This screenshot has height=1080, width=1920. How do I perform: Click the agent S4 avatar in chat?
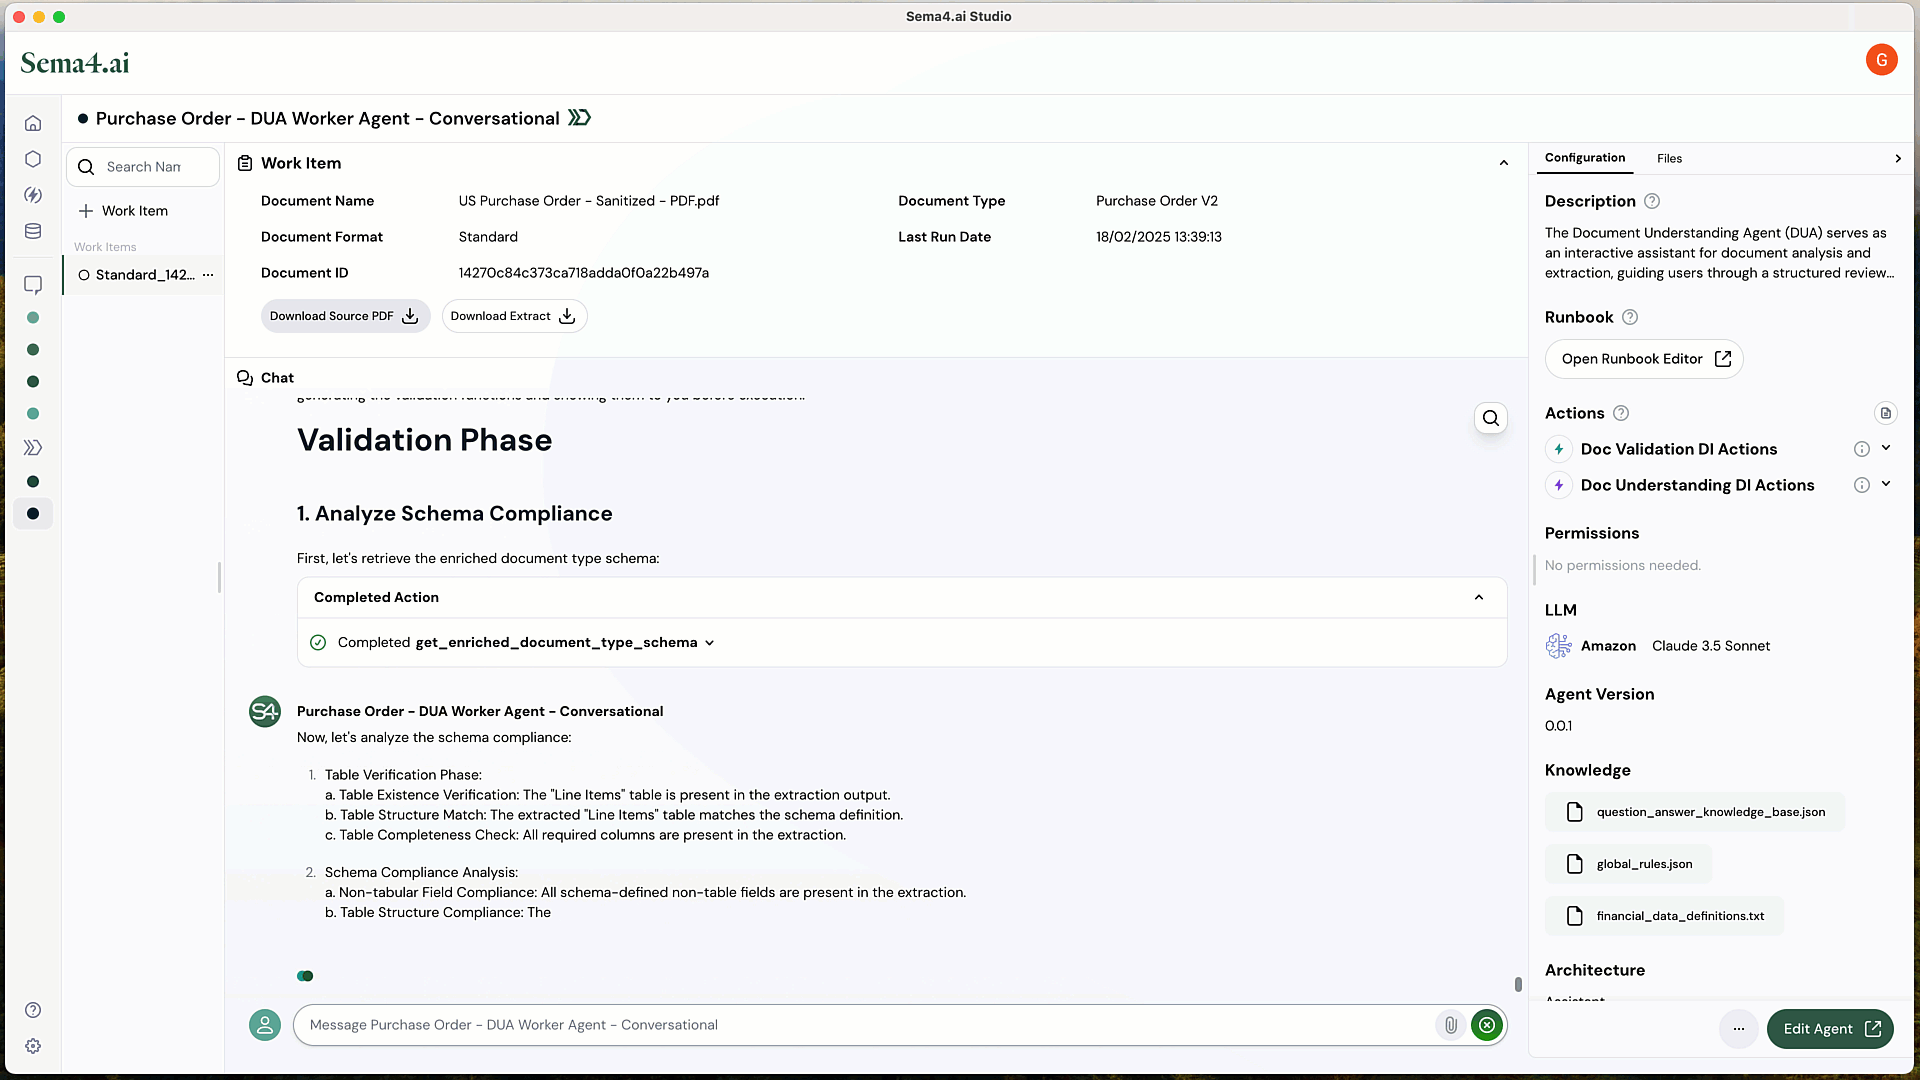point(265,712)
